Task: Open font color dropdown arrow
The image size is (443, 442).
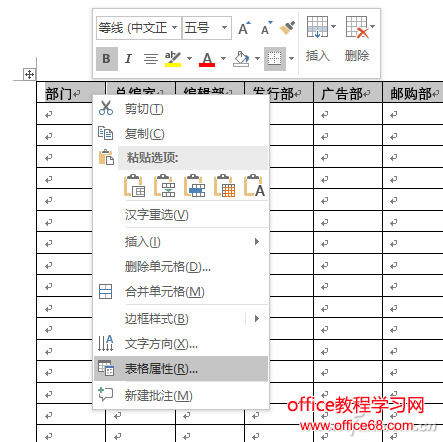Action: coord(223,59)
